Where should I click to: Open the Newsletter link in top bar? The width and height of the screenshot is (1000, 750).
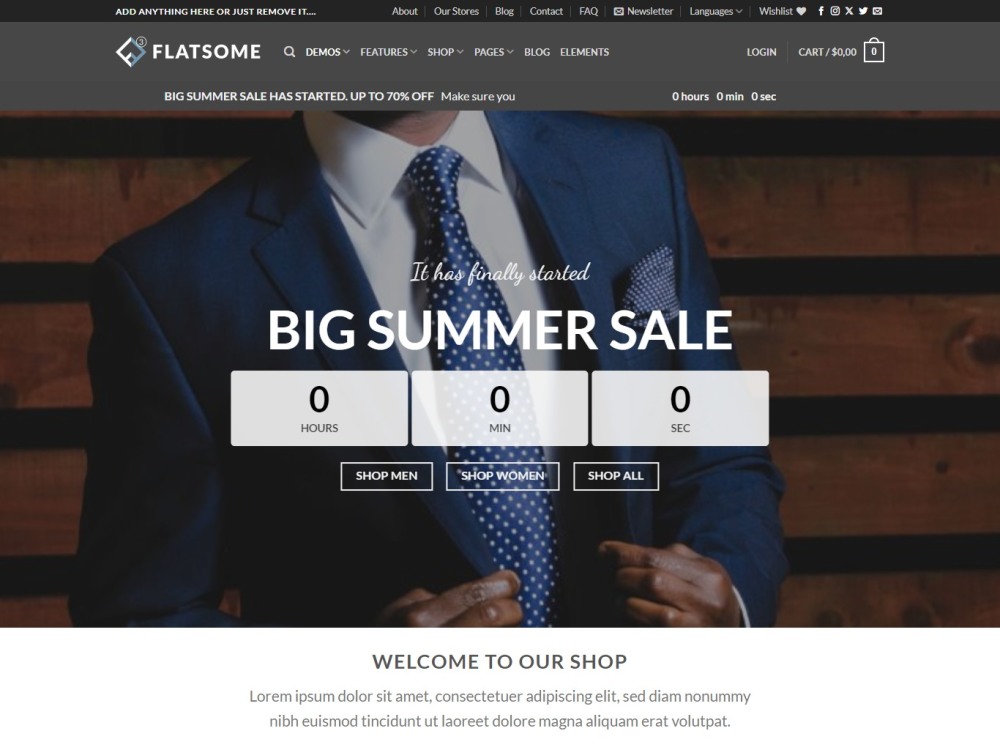(643, 11)
